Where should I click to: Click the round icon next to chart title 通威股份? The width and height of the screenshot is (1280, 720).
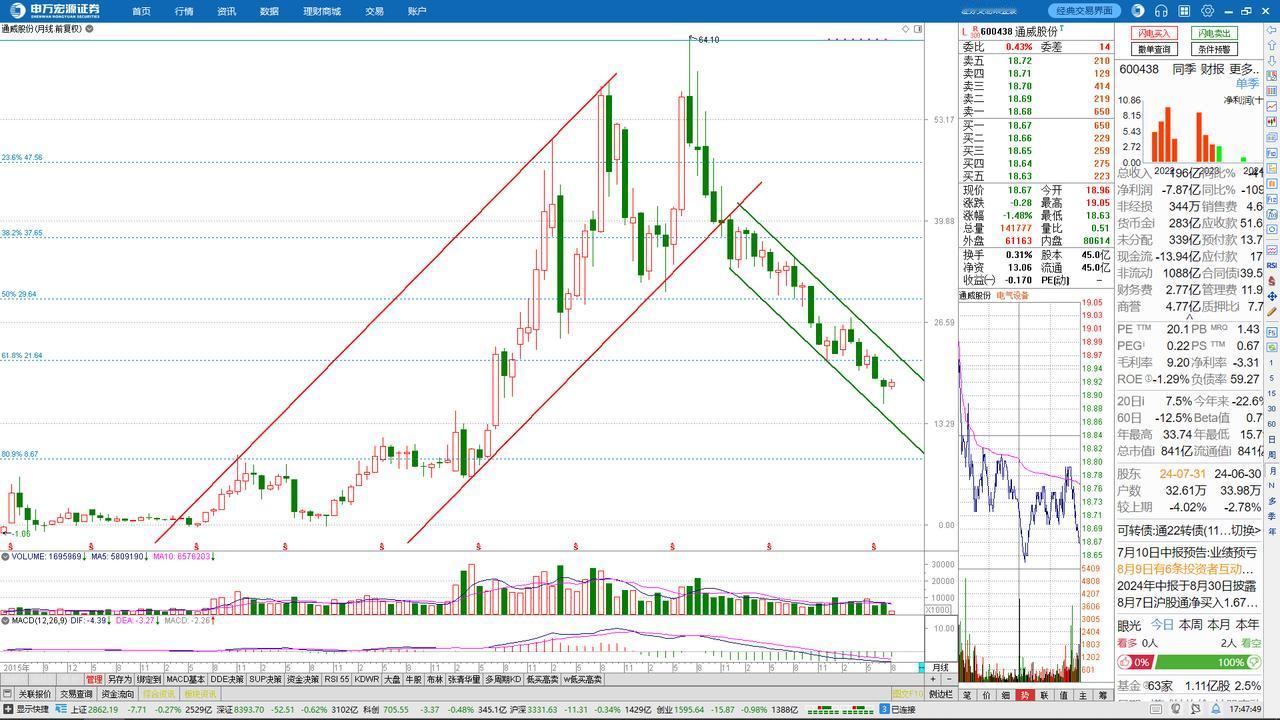point(89,29)
